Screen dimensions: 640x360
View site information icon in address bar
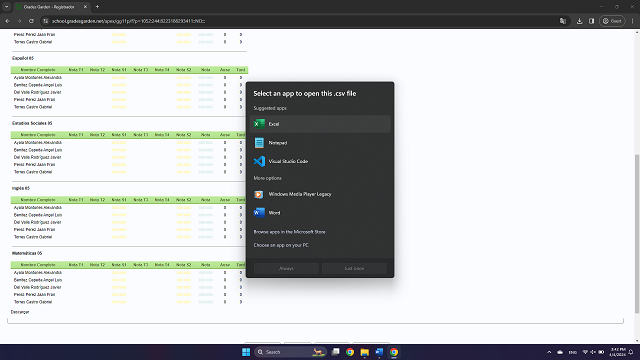click(x=46, y=21)
